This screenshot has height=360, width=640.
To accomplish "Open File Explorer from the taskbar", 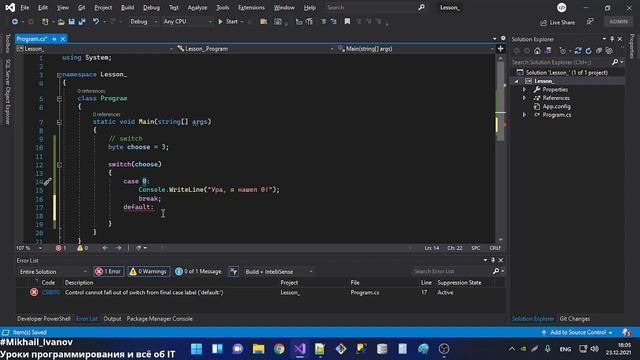I will click(x=258, y=349).
